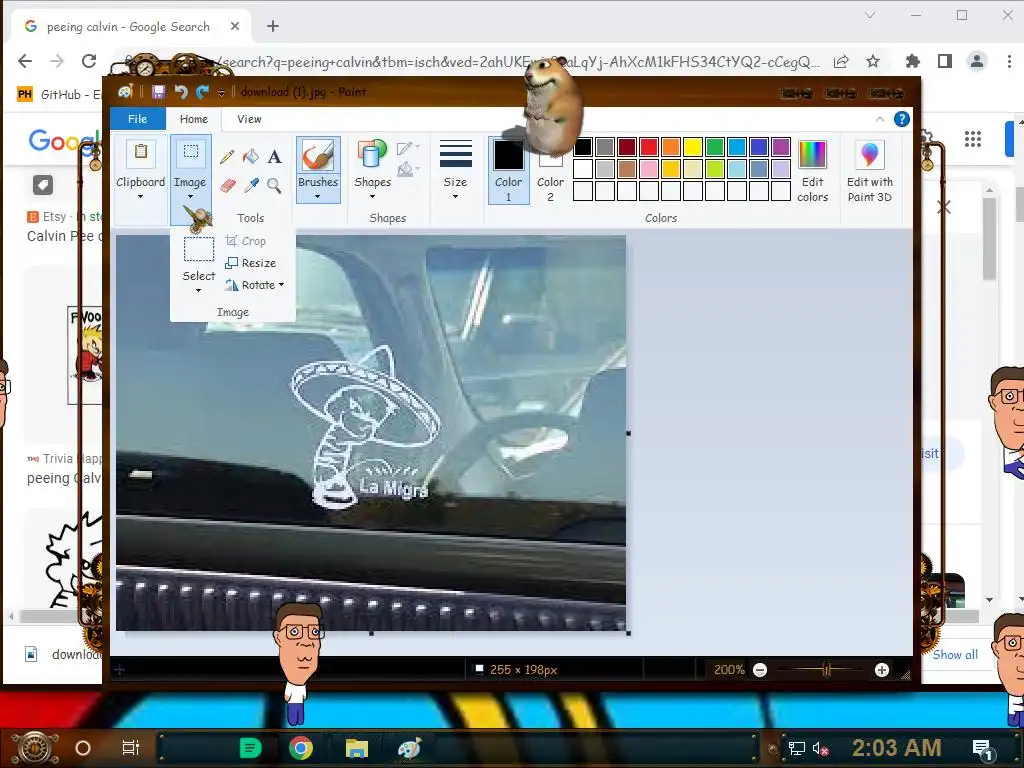This screenshot has width=1024, height=768.
Task: Select the Pencil tool in Paint
Action: coord(227,157)
